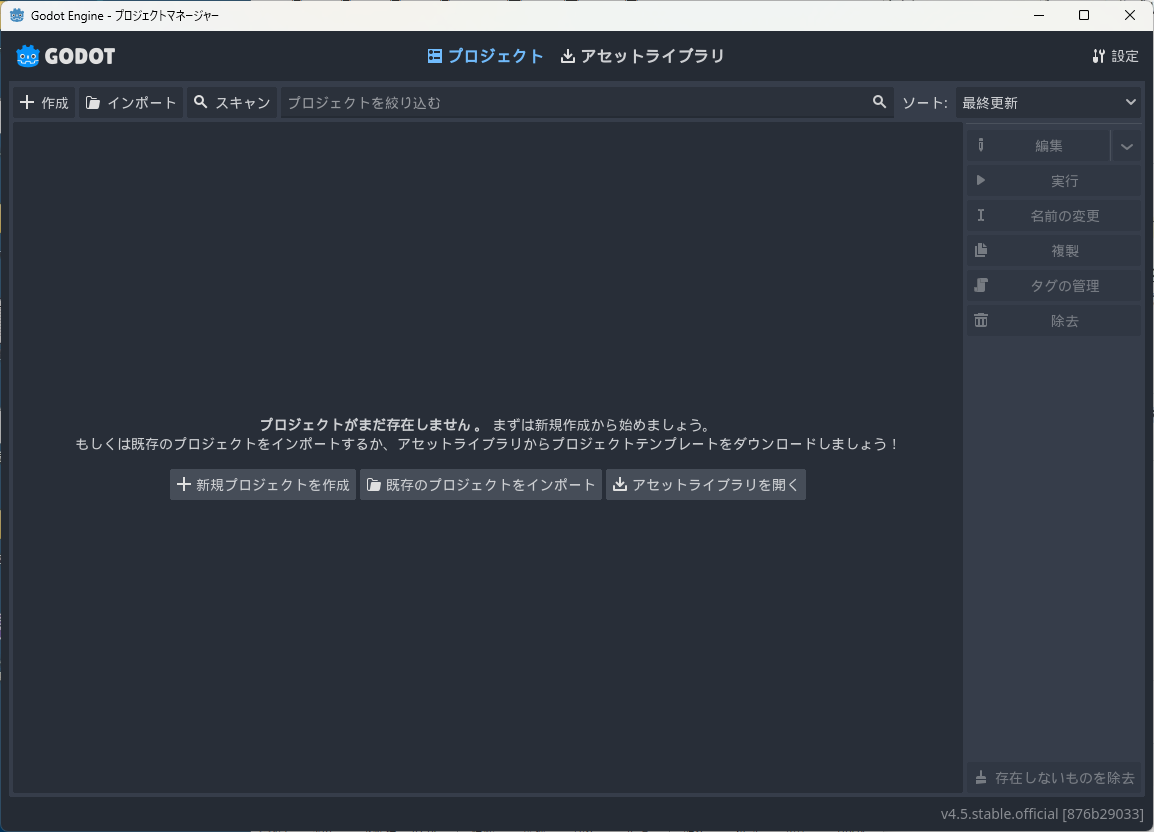Click 新規プロジェクトを作成 button
1154x832 pixels.
coord(263,484)
